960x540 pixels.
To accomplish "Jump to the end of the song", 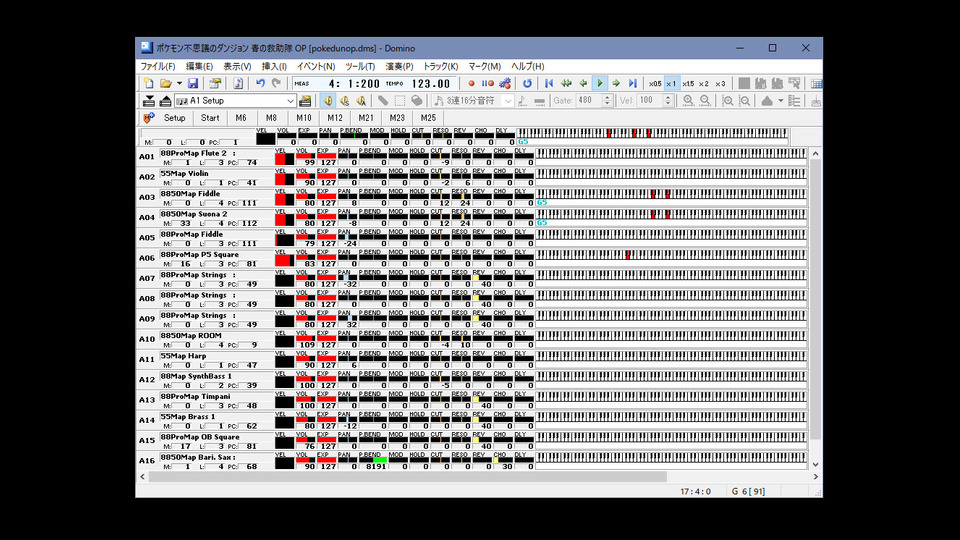I will (x=632, y=83).
